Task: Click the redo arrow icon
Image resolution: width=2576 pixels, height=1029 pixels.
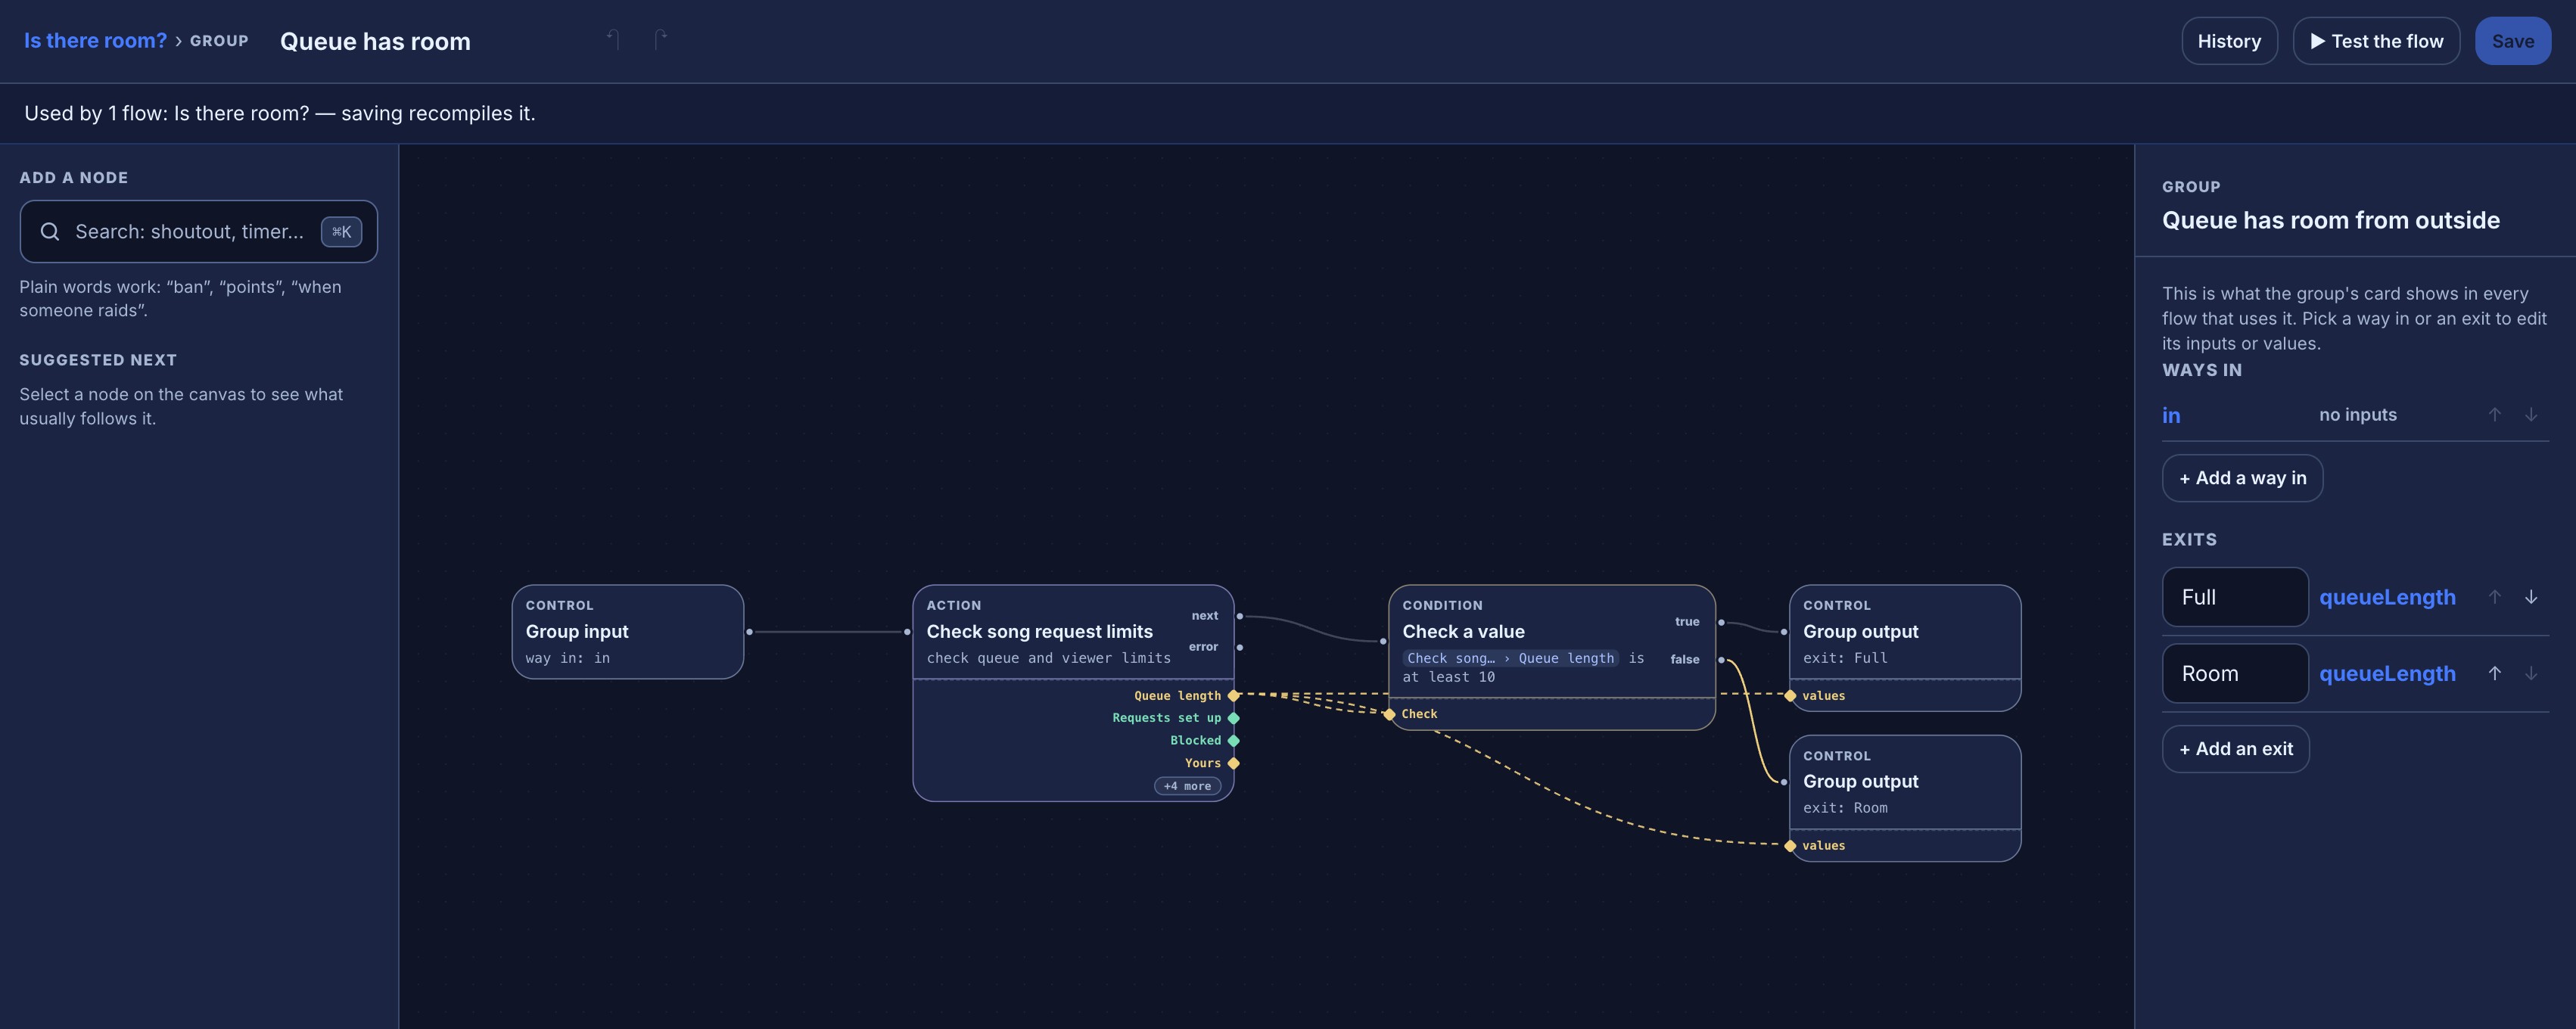Action: pos(660,40)
